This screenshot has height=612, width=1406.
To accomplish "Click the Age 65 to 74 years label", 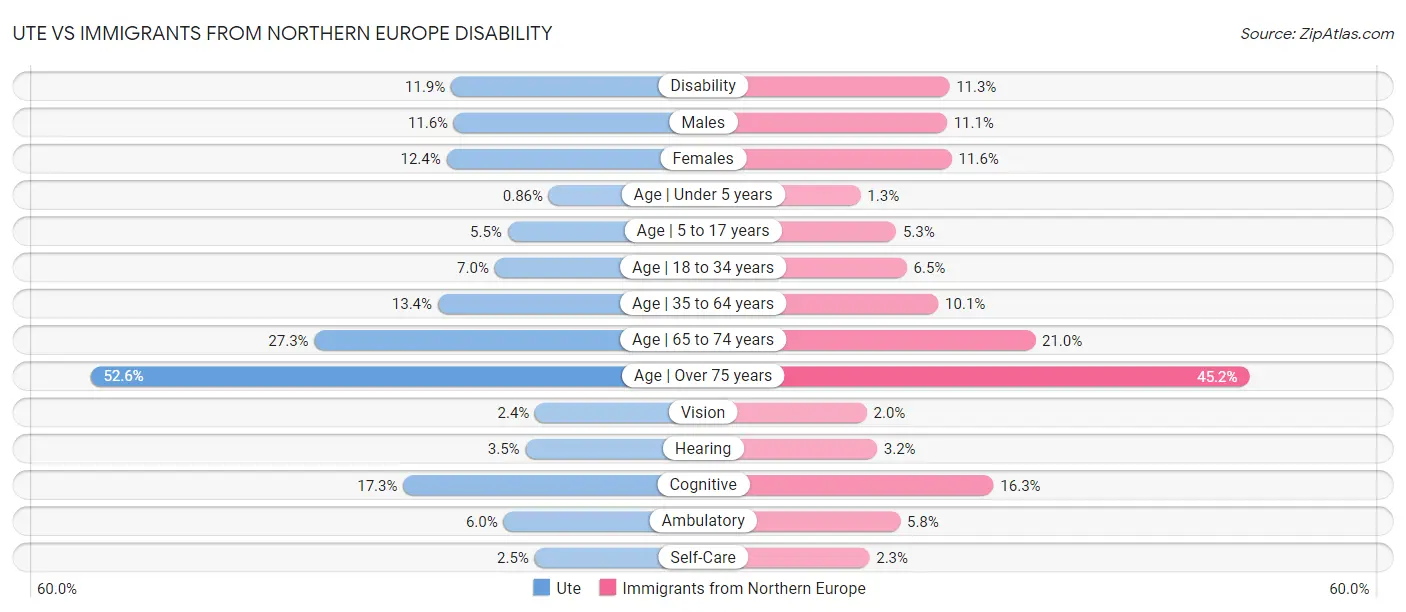I will [x=703, y=340].
